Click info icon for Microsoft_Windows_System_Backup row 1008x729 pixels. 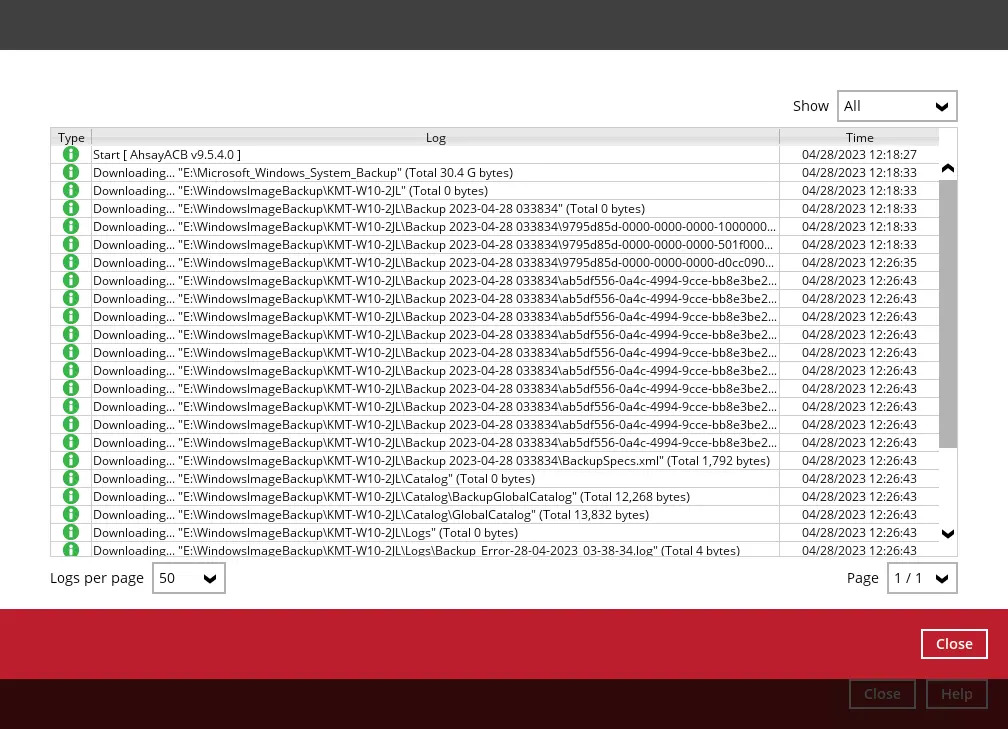[71, 173]
